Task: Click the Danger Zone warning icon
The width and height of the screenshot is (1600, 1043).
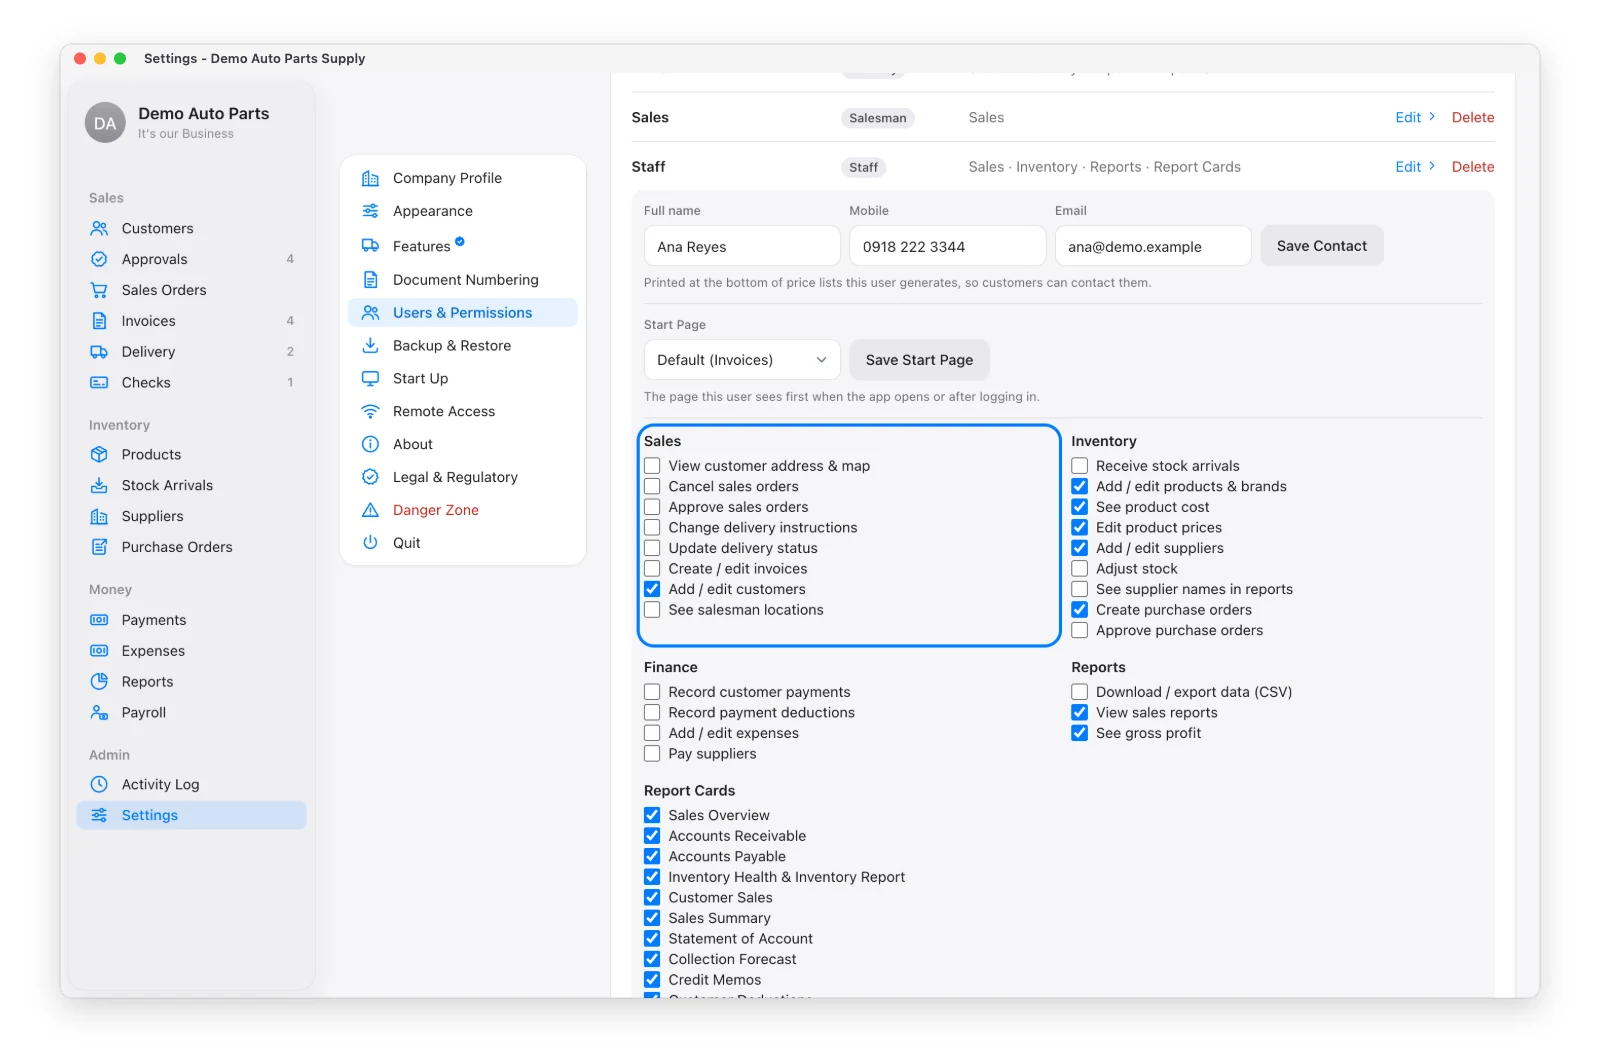Action: [x=370, y=510]
